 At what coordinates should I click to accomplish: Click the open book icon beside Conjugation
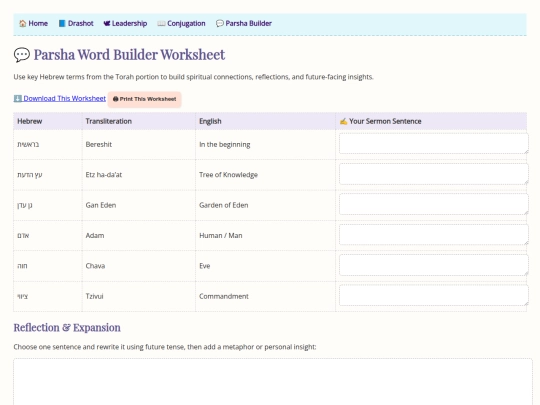point(161,23)
